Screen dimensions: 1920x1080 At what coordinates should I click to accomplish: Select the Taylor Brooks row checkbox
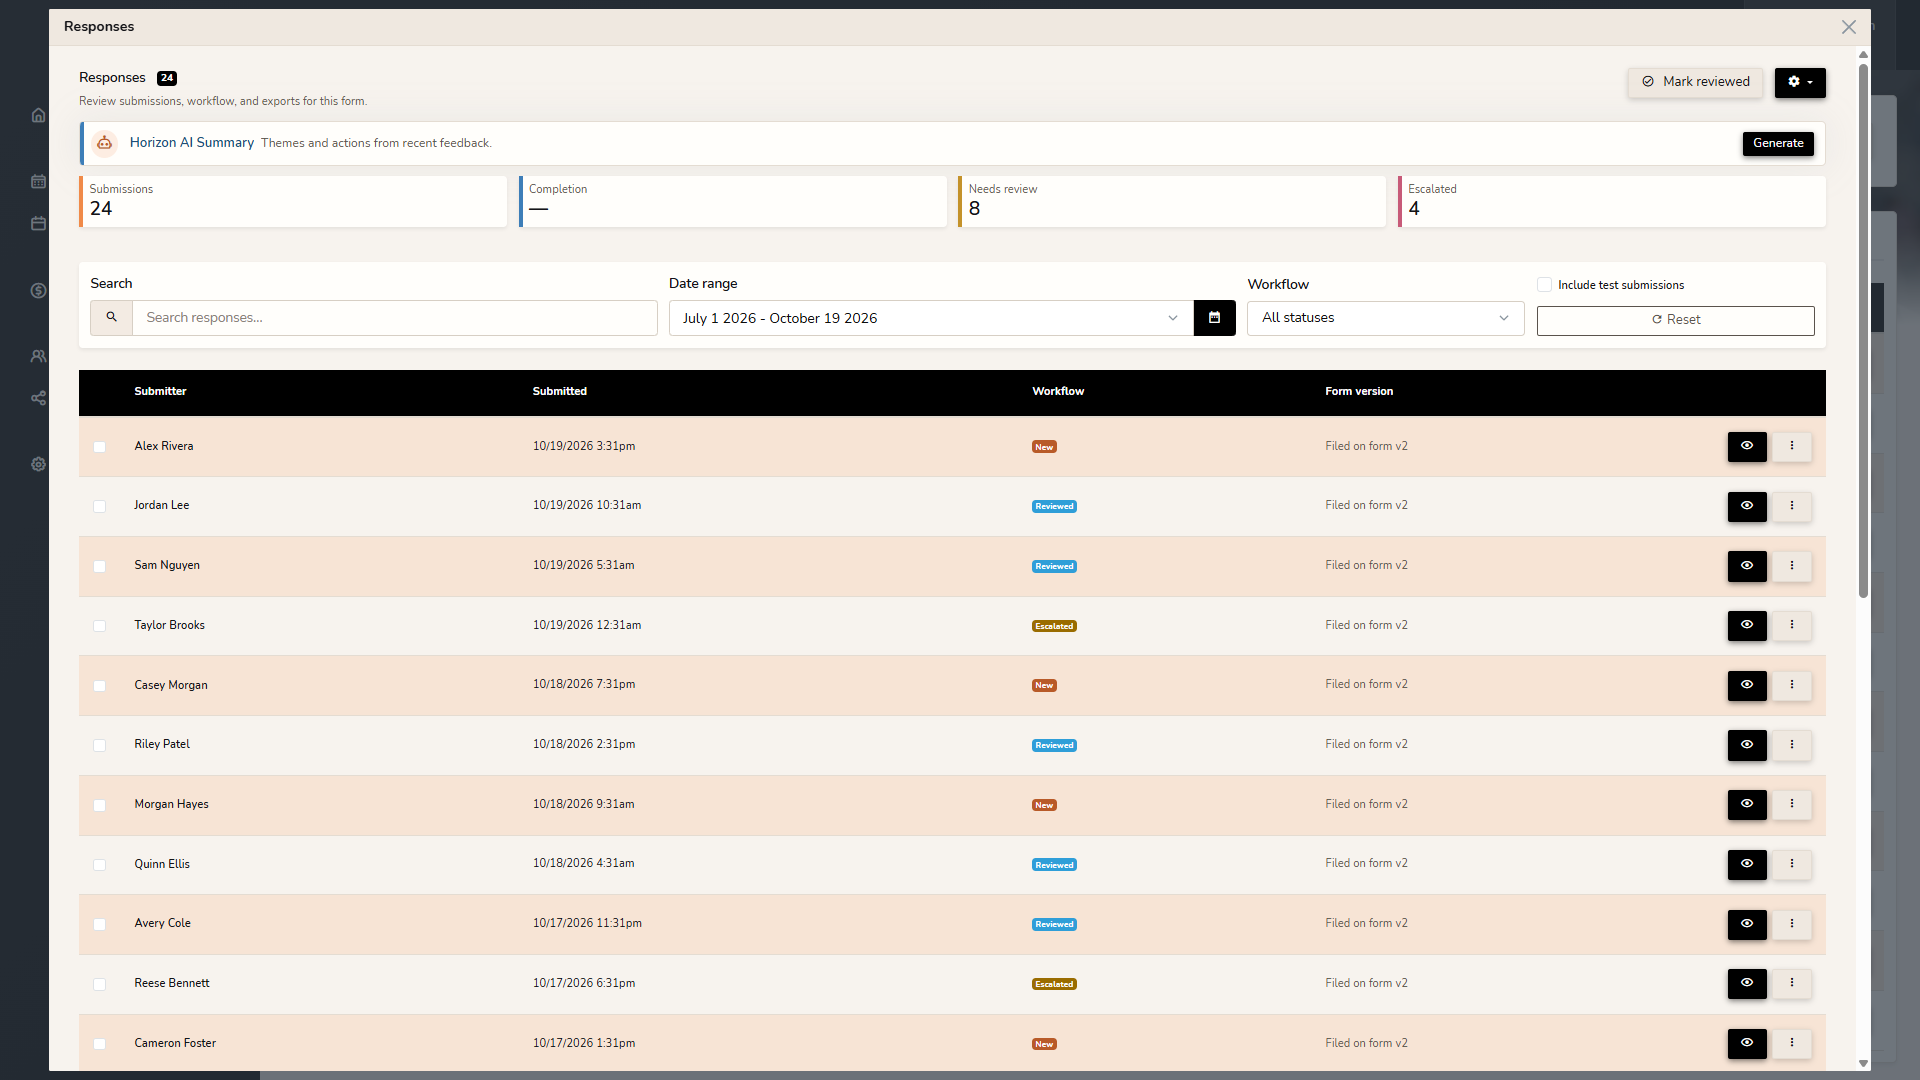(99, 626)
